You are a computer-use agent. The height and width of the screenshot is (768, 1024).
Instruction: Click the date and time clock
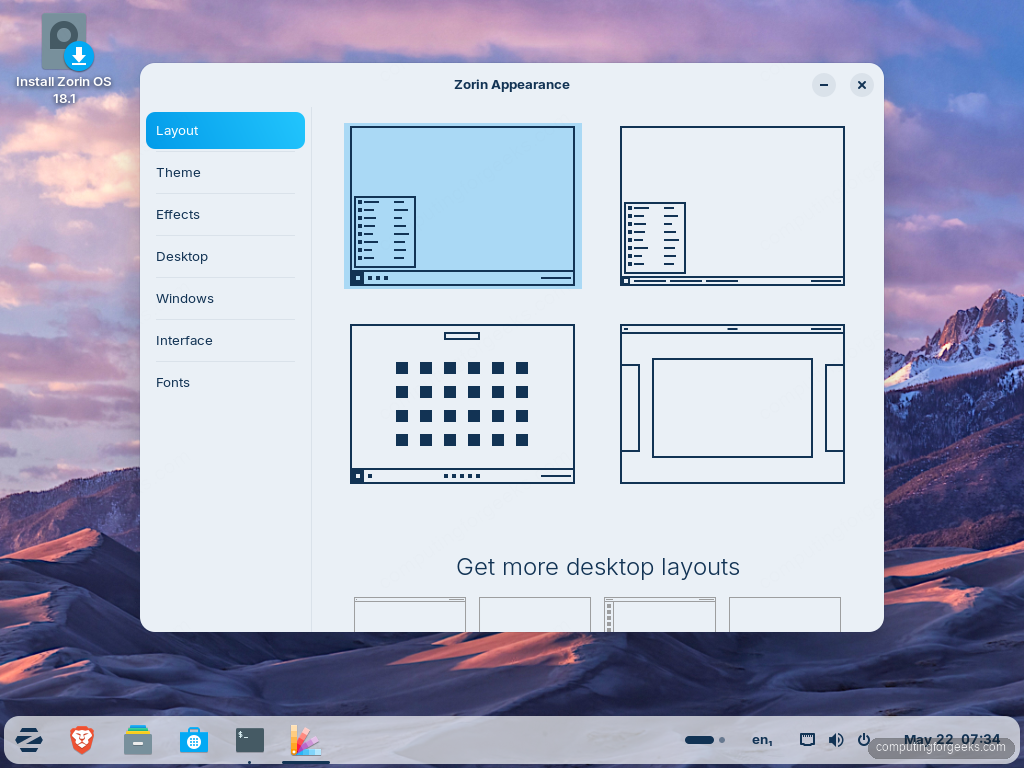952,740
